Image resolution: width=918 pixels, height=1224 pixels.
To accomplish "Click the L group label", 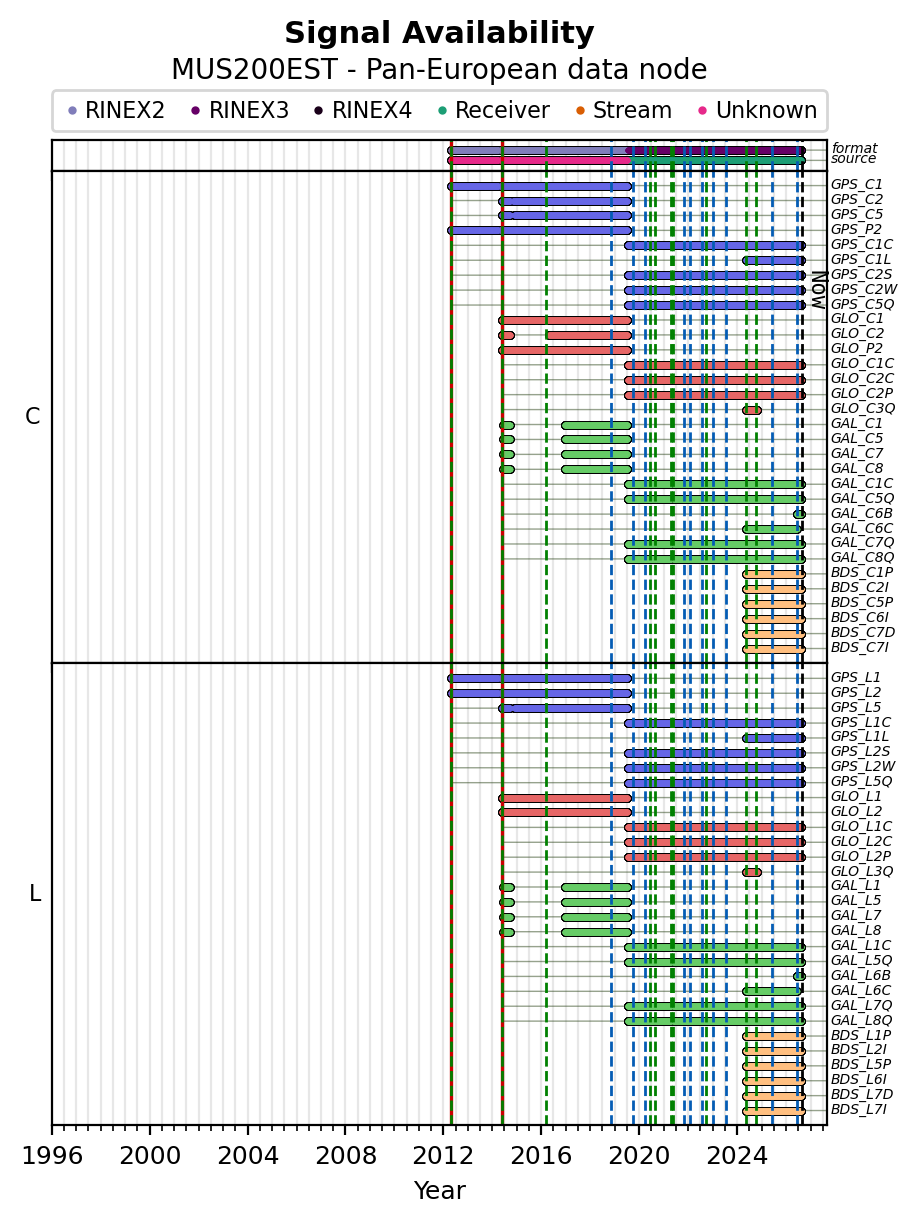I will tap(35, 894).
